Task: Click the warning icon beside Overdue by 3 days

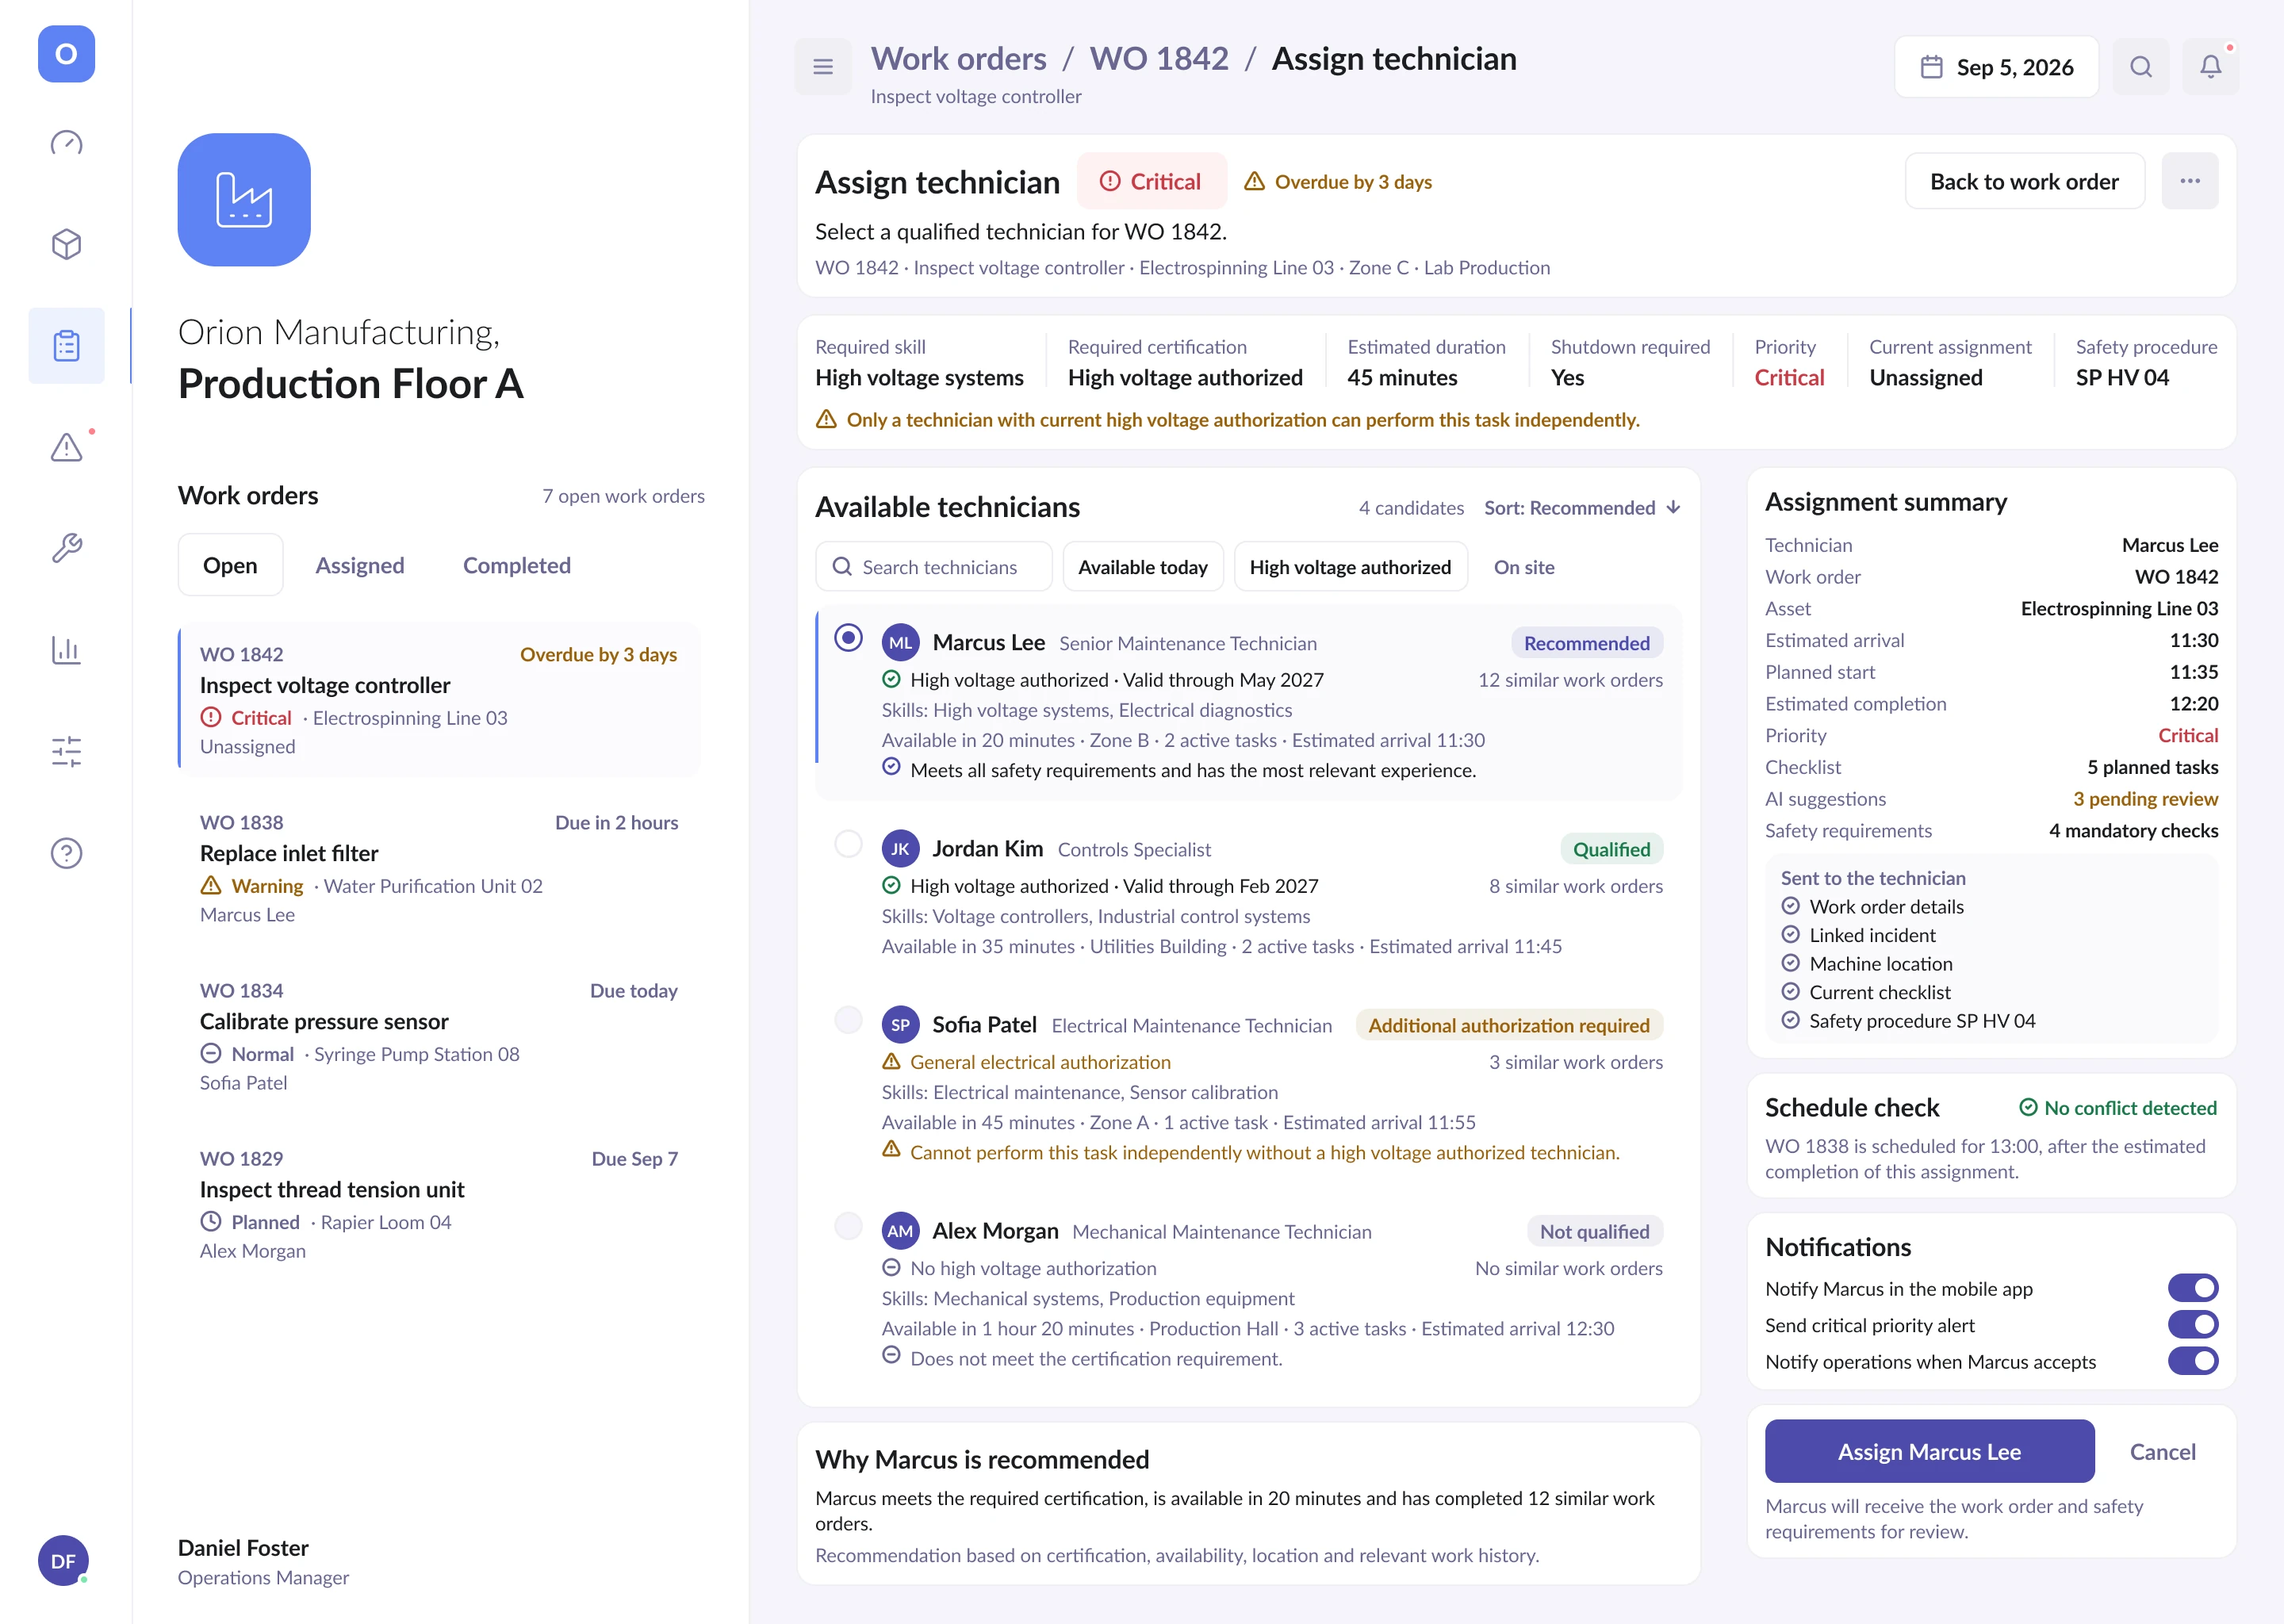Action: pos(1254,181)
